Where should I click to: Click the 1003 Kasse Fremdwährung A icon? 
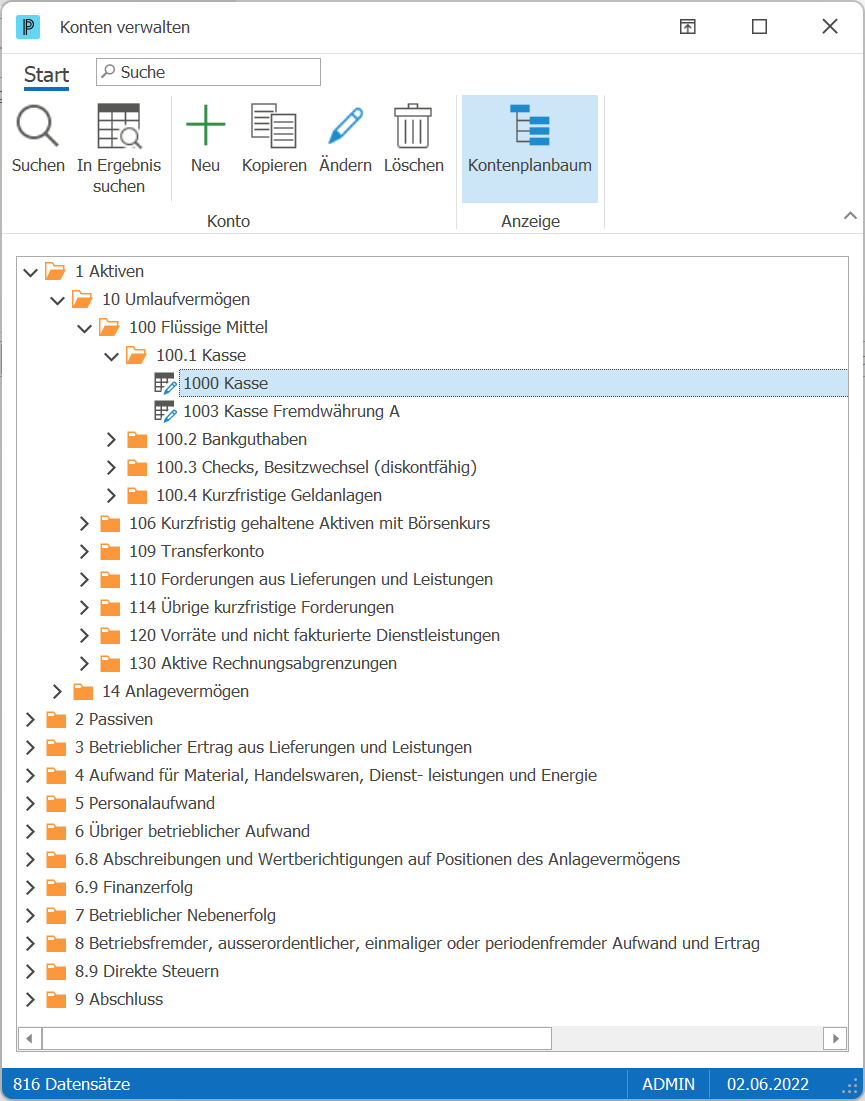point(165,411)
